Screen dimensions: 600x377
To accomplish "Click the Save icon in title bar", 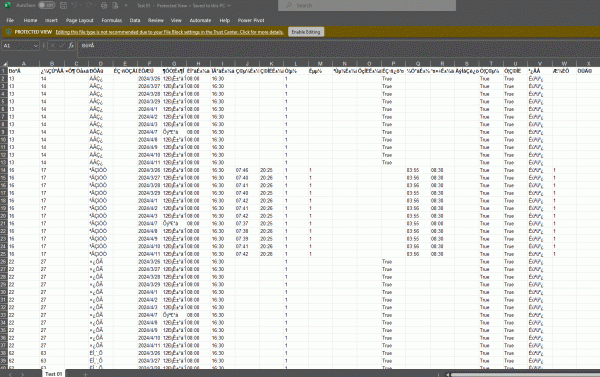I will coord(64,5).
